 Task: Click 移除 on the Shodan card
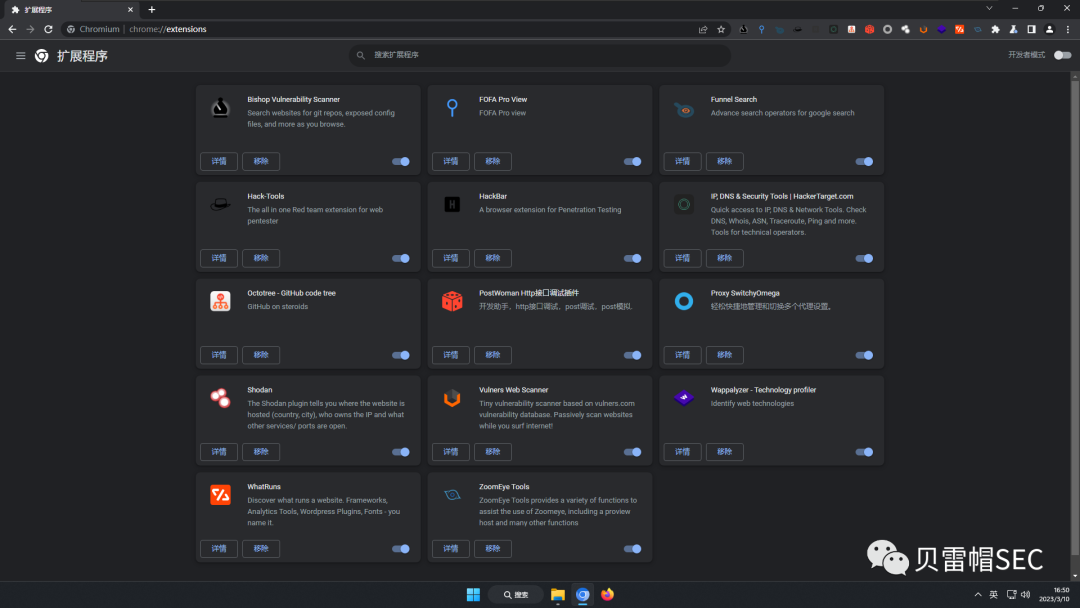tap(261, 452)
